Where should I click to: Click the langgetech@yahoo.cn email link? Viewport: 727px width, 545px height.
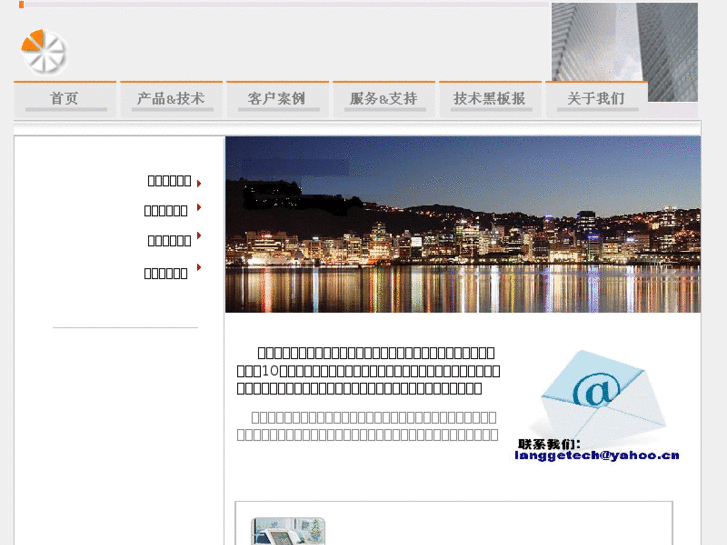coord(597,455)
